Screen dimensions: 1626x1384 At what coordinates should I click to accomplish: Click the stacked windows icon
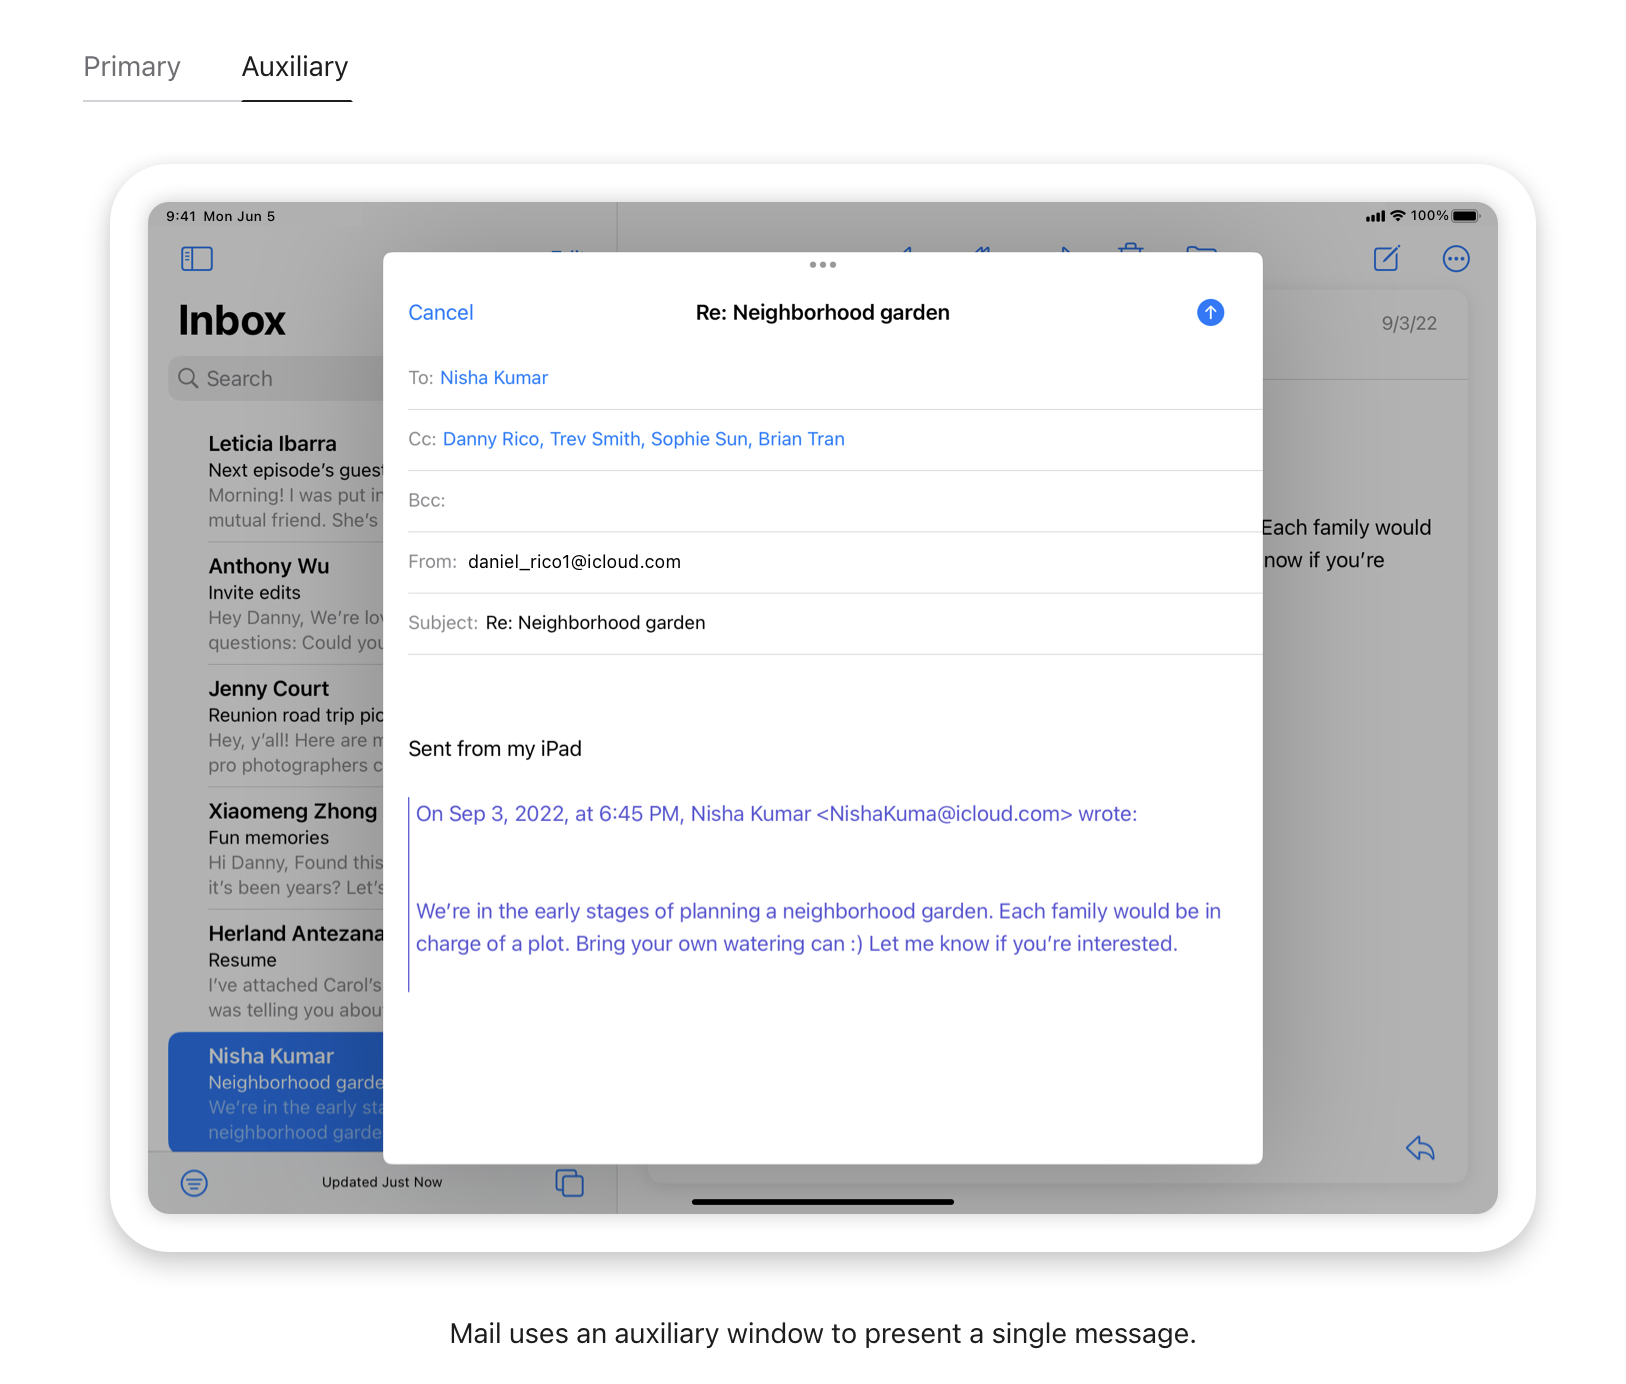pos(569,1183)
